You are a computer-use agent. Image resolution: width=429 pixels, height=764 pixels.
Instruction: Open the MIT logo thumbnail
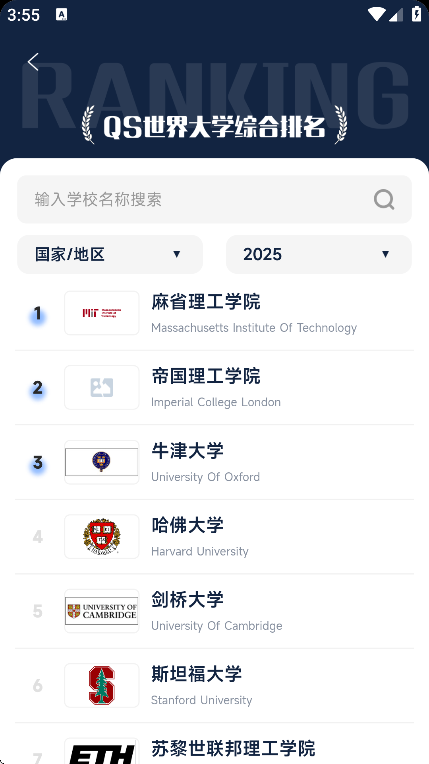click(x=102, y=313)
